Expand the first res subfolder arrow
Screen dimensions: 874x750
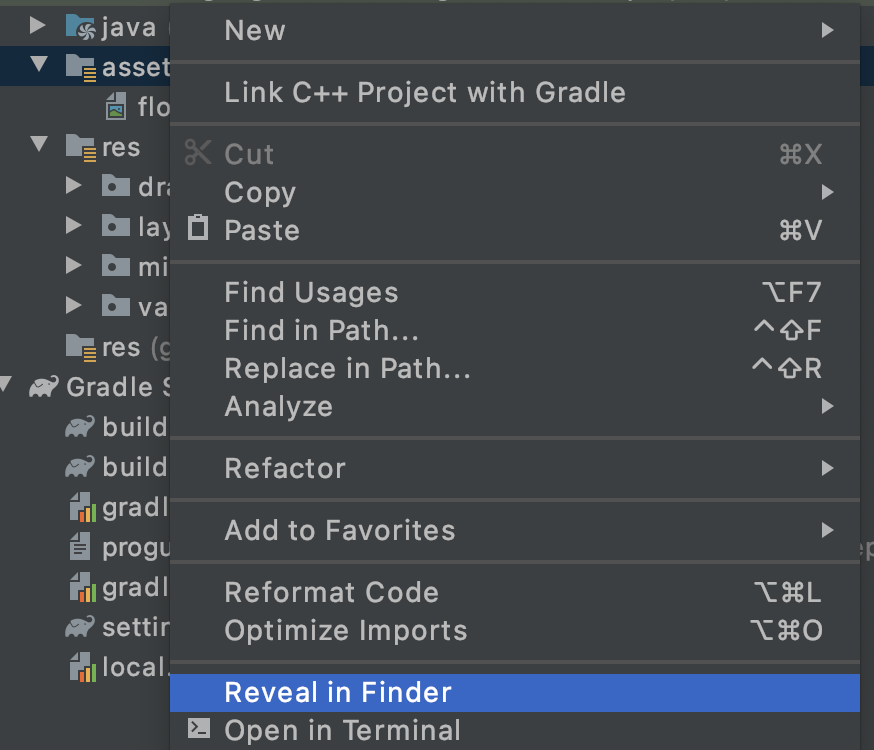74,186
